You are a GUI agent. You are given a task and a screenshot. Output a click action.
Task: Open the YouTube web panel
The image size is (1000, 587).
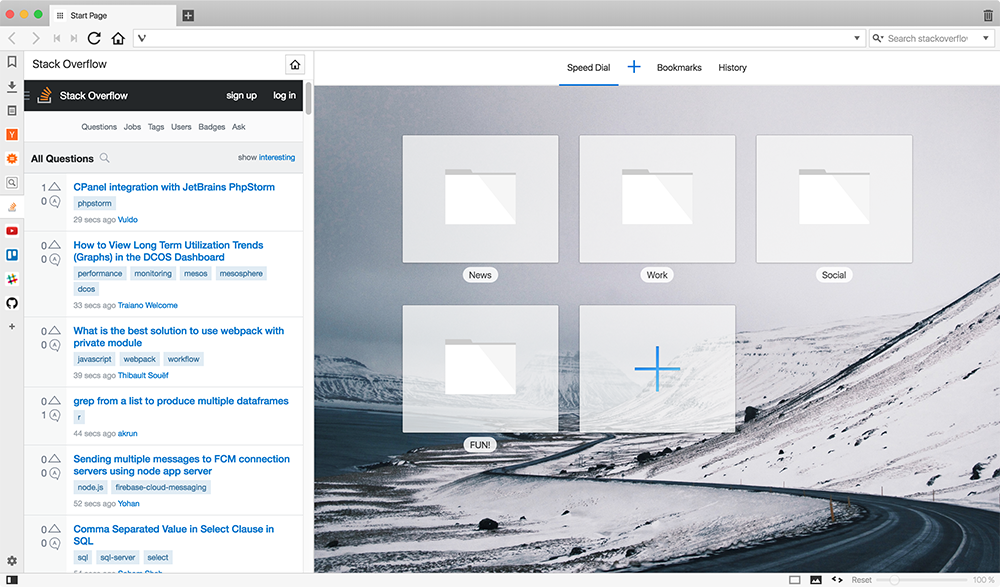(11, 231)
